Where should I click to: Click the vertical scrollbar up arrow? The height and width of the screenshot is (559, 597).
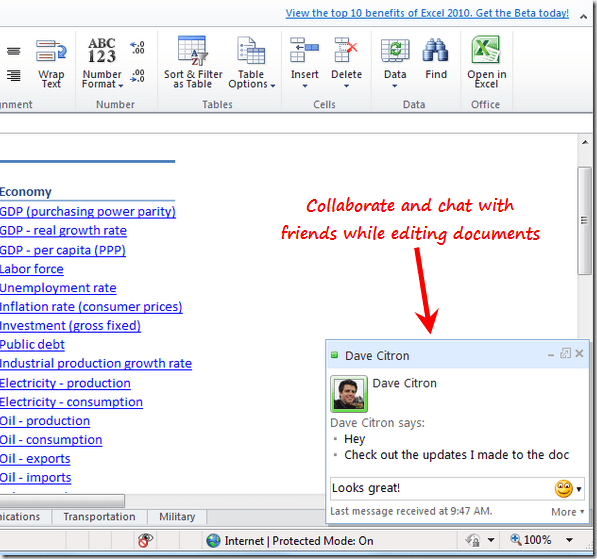point(584,142)
